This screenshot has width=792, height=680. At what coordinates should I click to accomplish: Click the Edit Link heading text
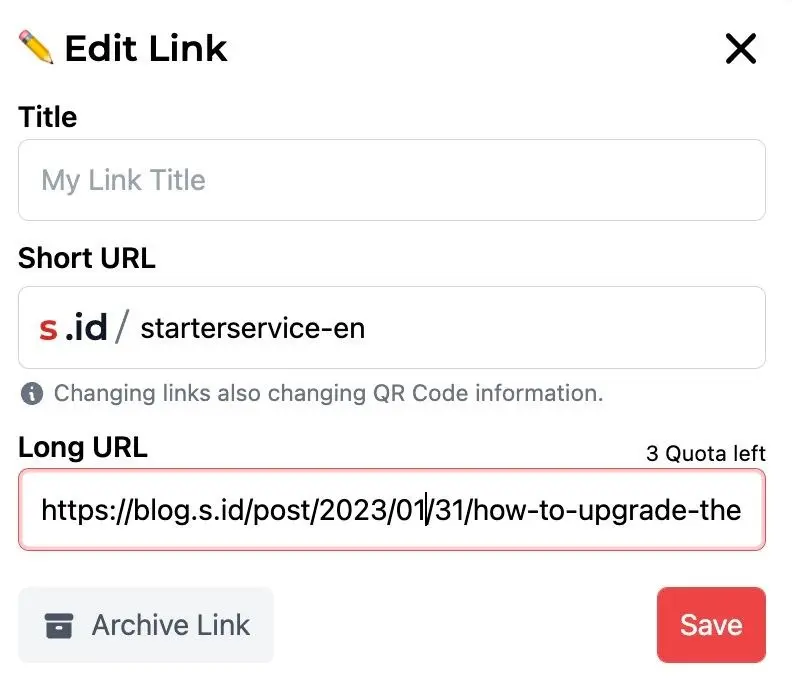[146, 48]
